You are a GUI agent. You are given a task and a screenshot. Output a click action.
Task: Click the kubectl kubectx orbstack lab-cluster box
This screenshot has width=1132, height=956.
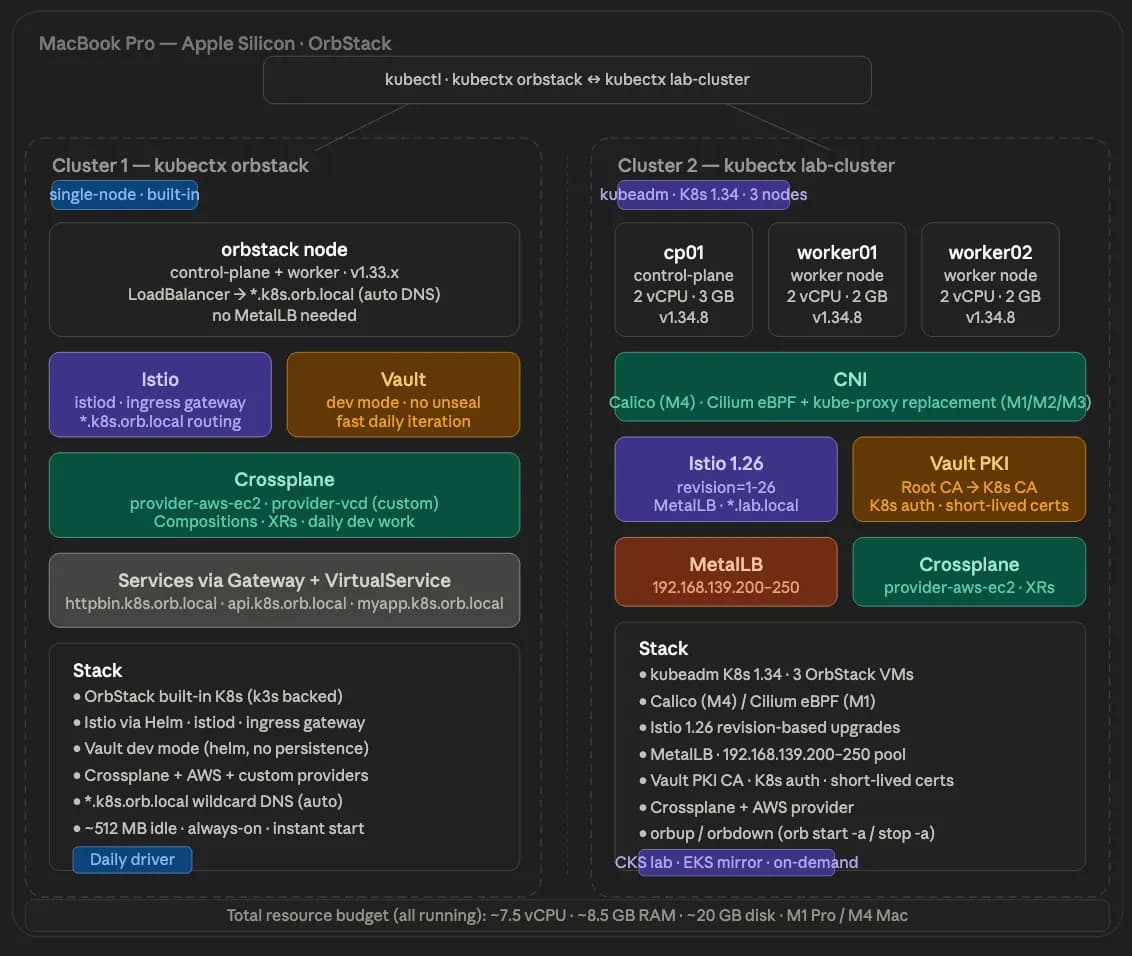pyautogui.click(x=567, y=79)
